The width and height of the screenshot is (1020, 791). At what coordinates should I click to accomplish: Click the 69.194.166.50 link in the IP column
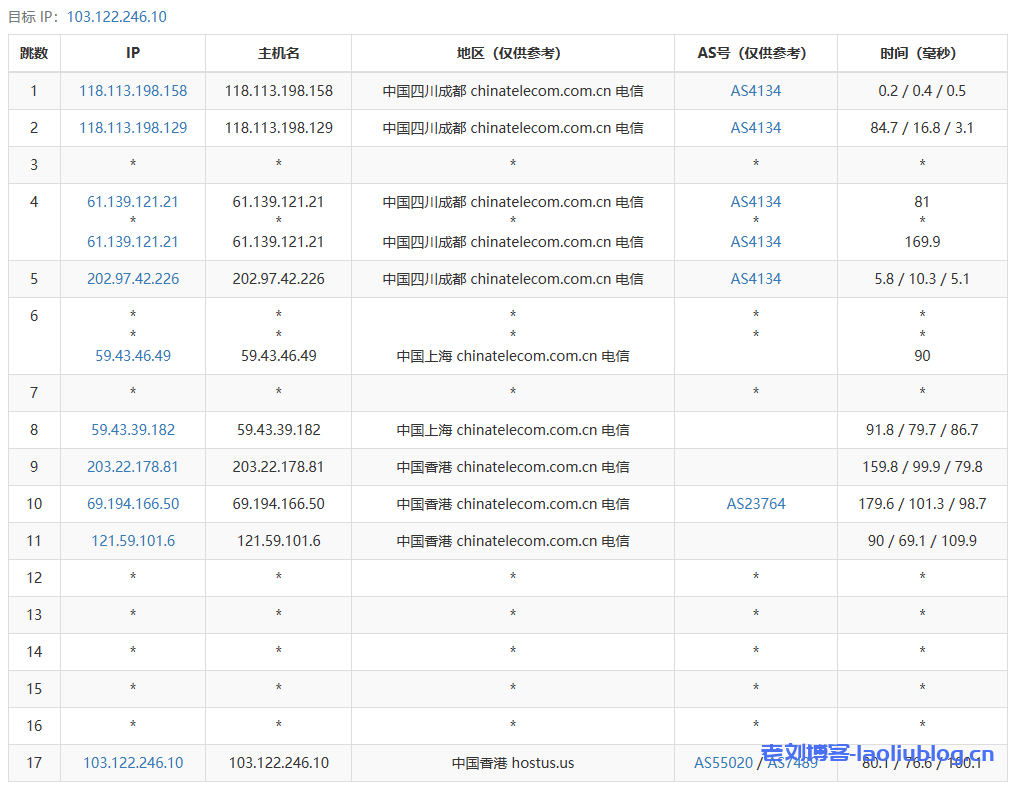(x=133, y=504)
